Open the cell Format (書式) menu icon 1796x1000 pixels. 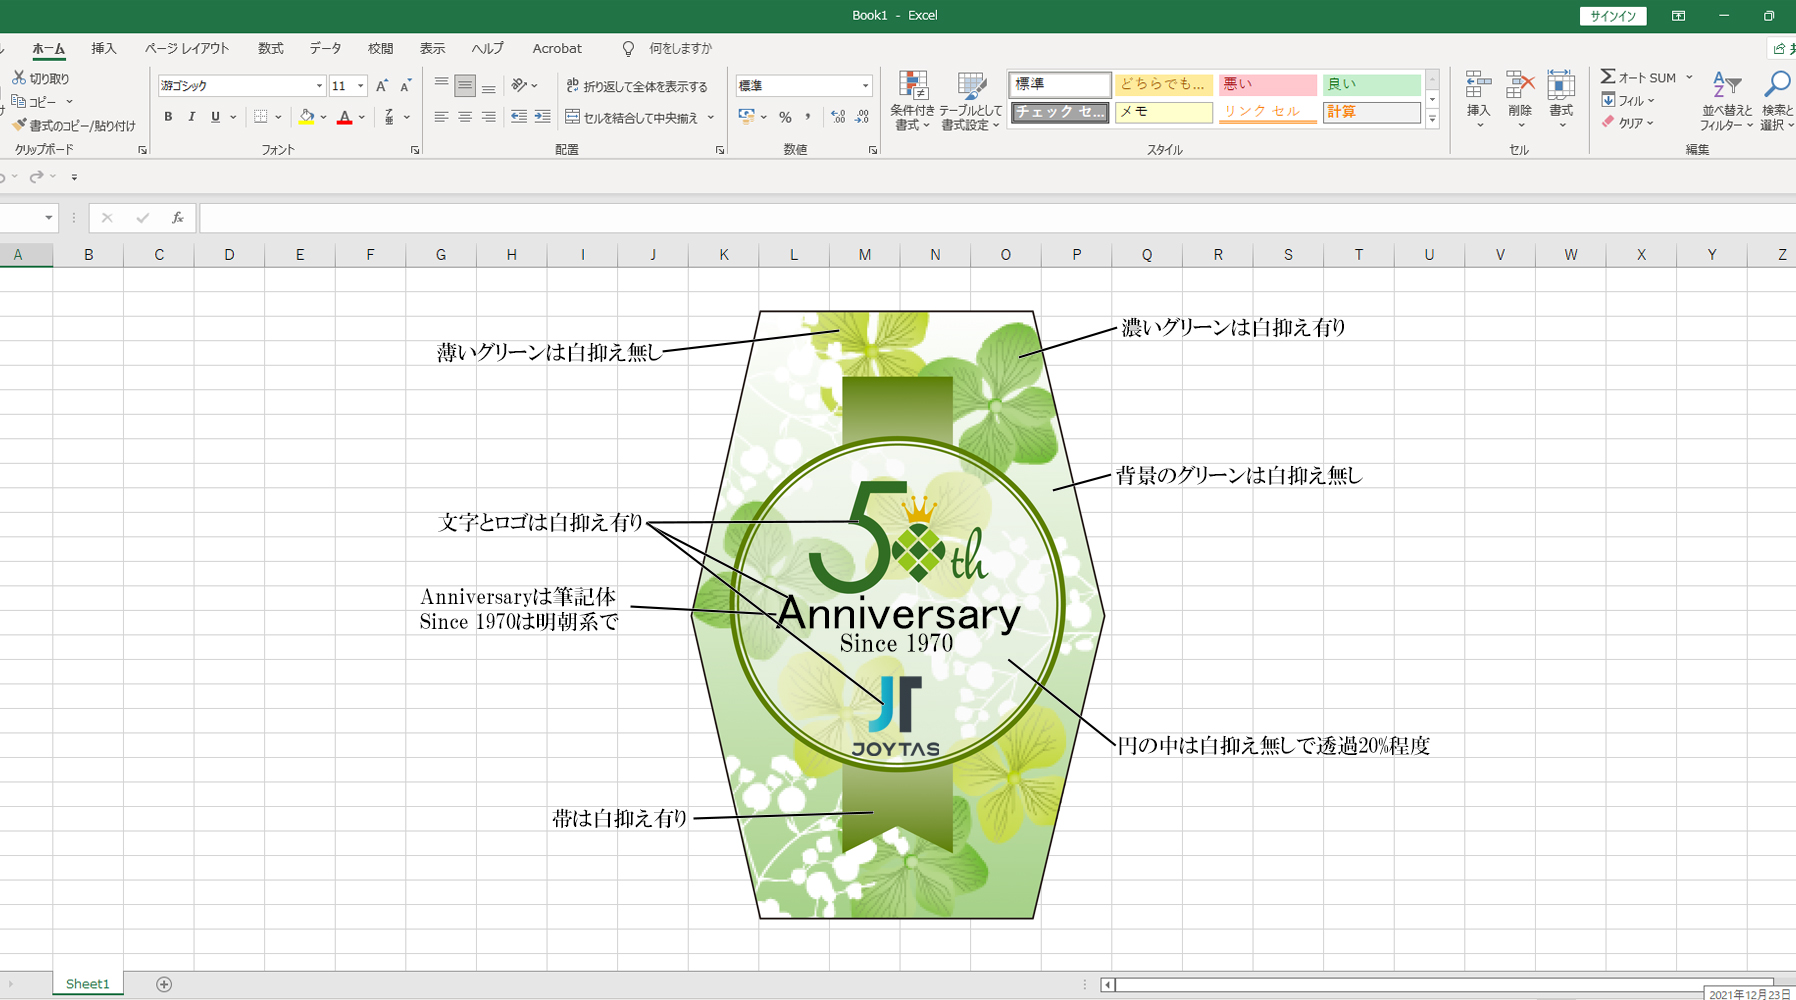pos(1561,99)
